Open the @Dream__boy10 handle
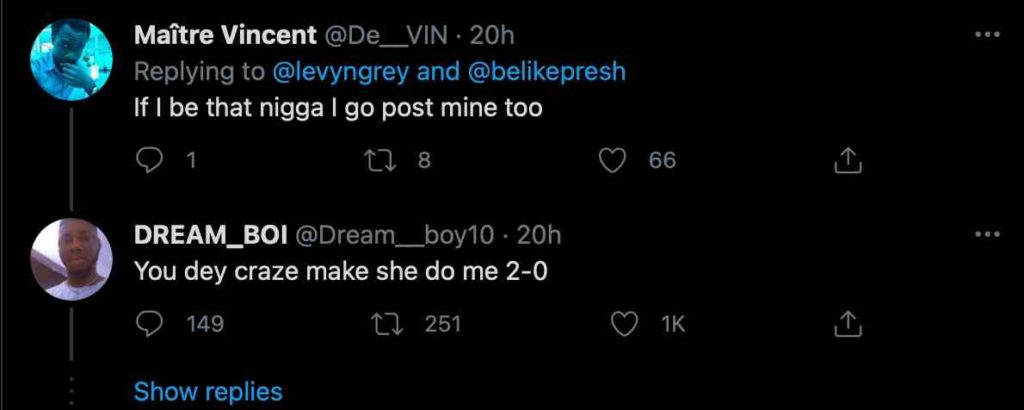1024x410 pixels. coord(393,235)
